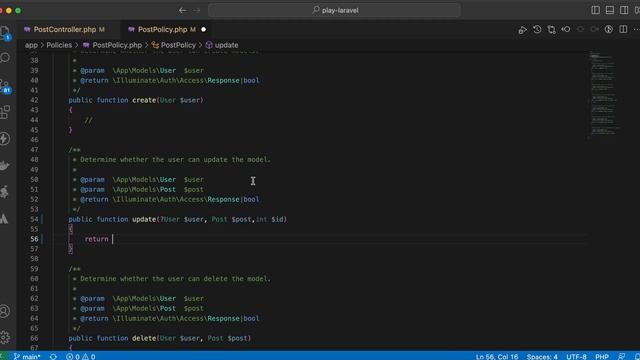Click the Run or Debug icon in editor toolbar
The height and width of the screenshot is (360, 640).
click(x=522, y=29)
